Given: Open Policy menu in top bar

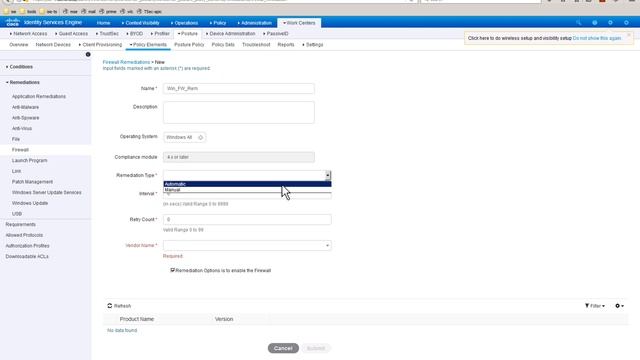Looking at the screenshot, I should click(218, 23).
